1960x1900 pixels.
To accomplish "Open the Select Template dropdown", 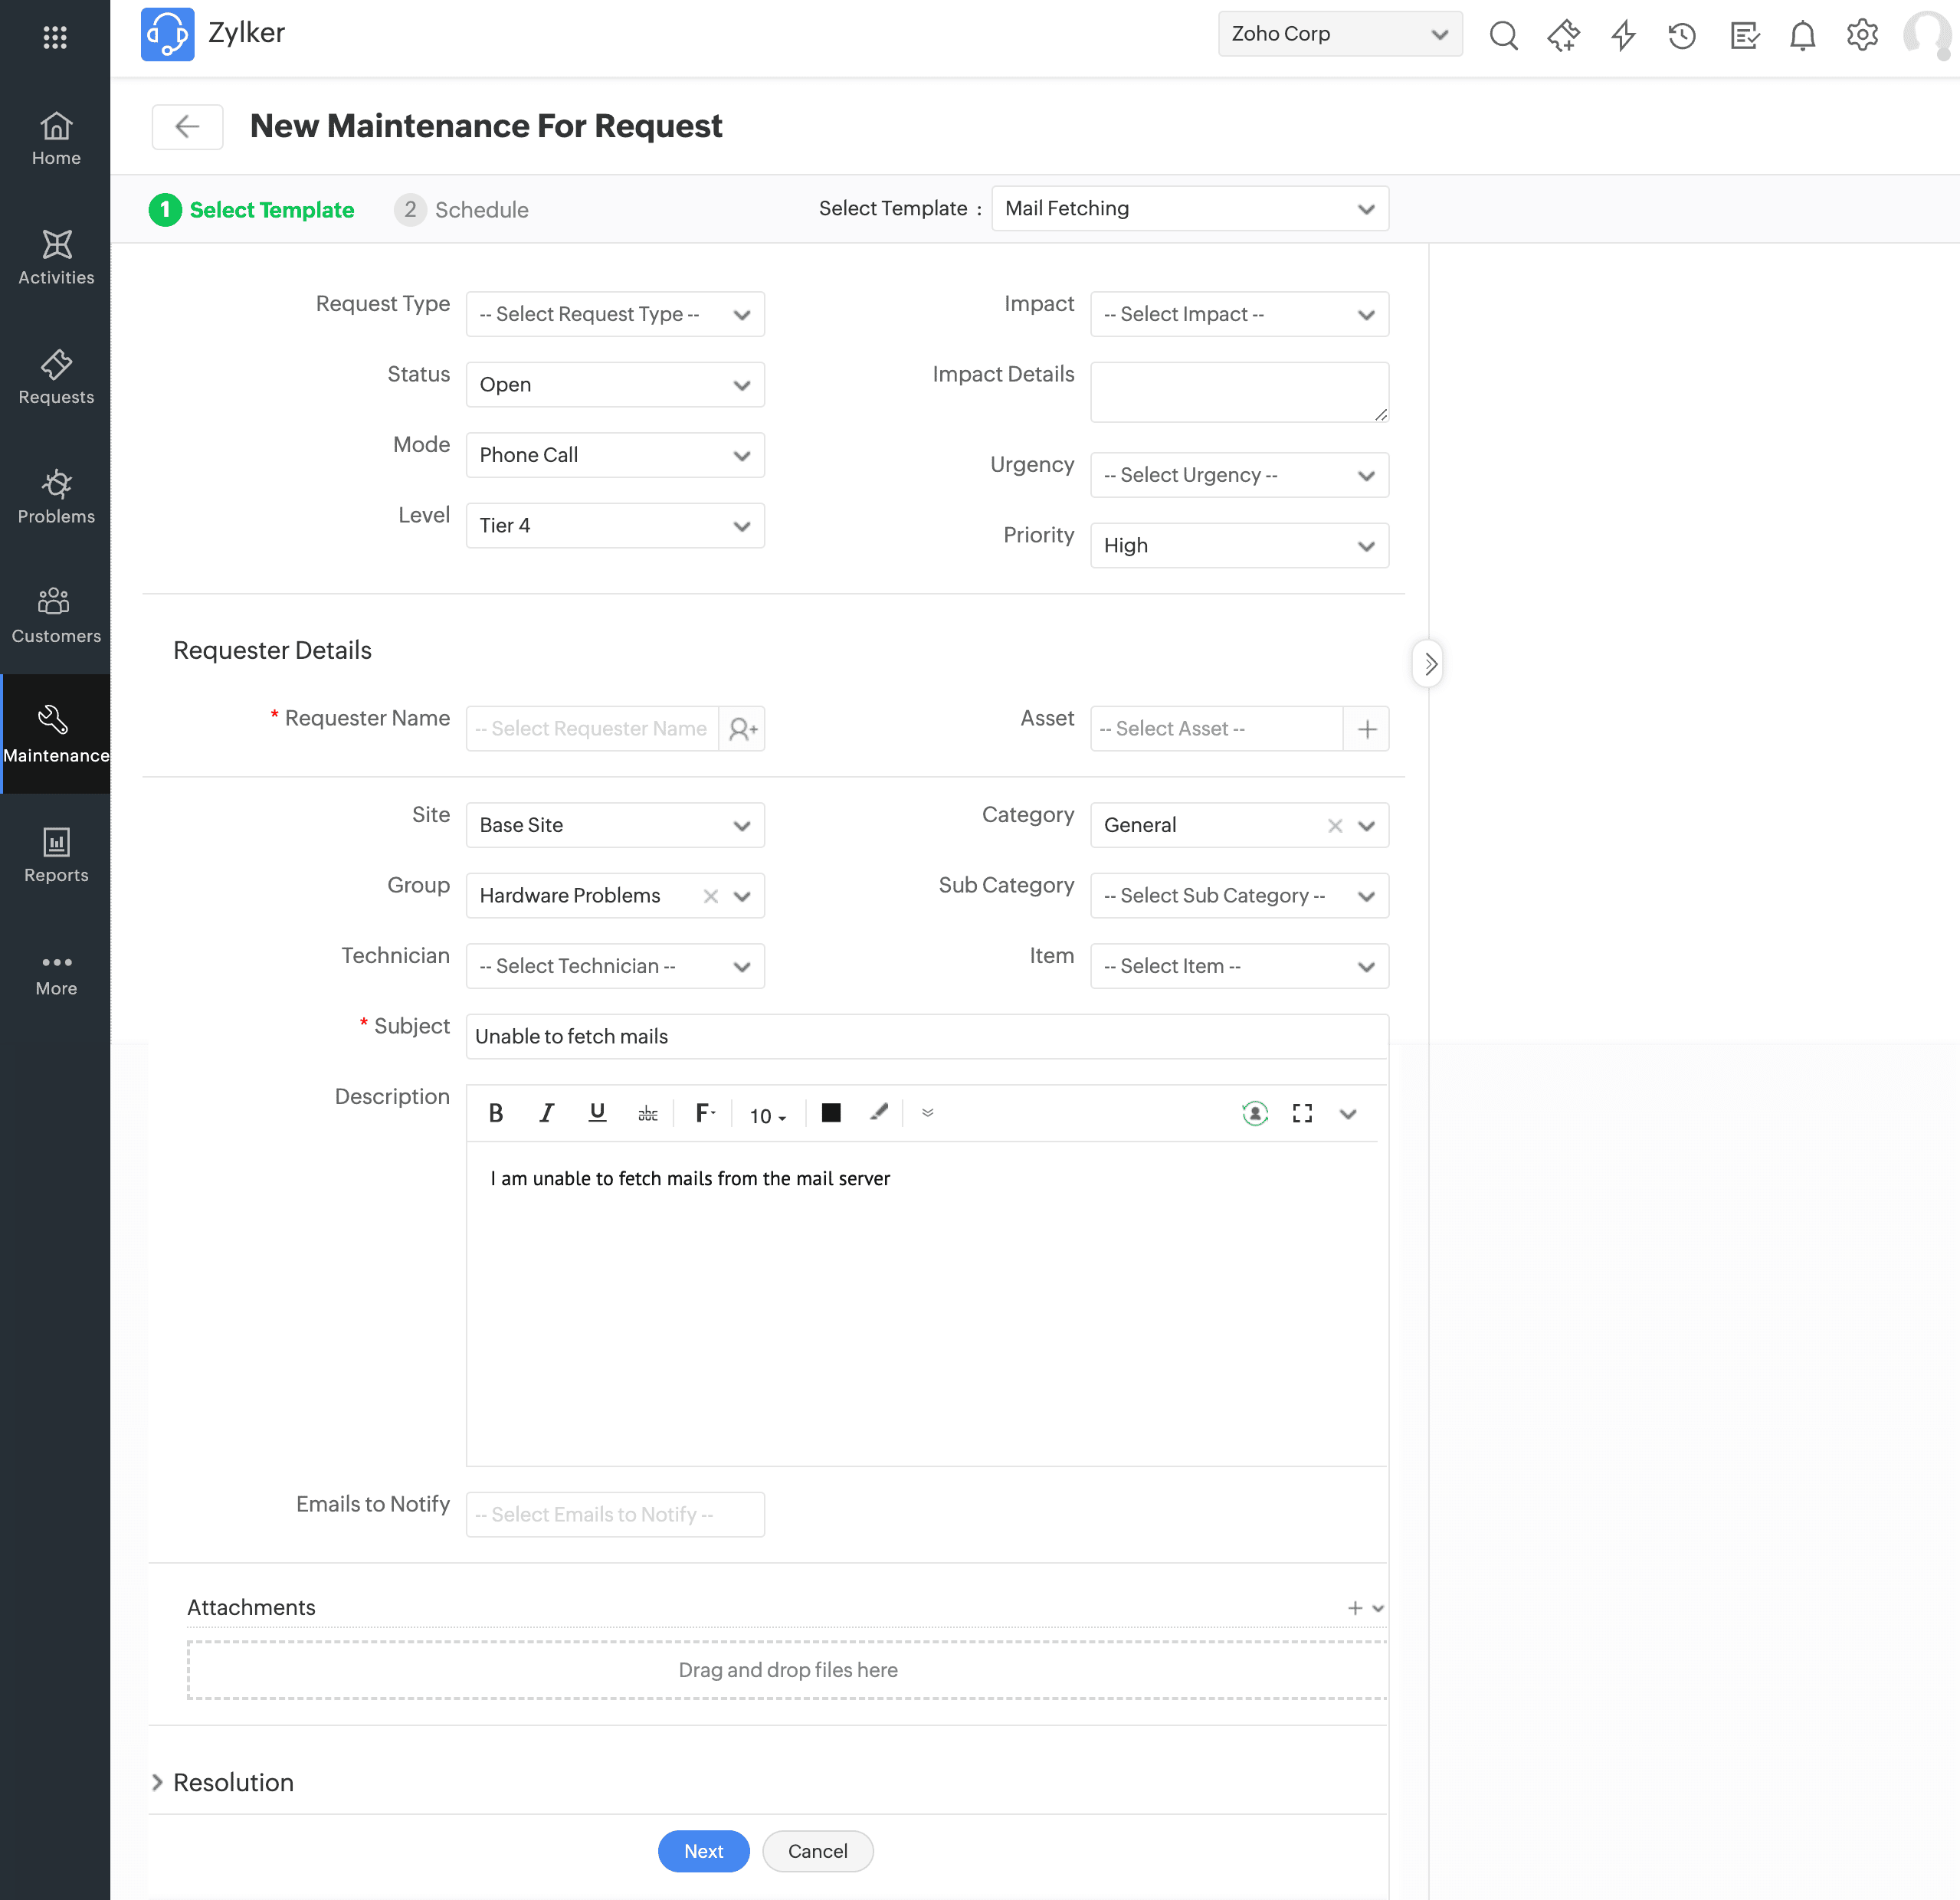I will 1189,209.
